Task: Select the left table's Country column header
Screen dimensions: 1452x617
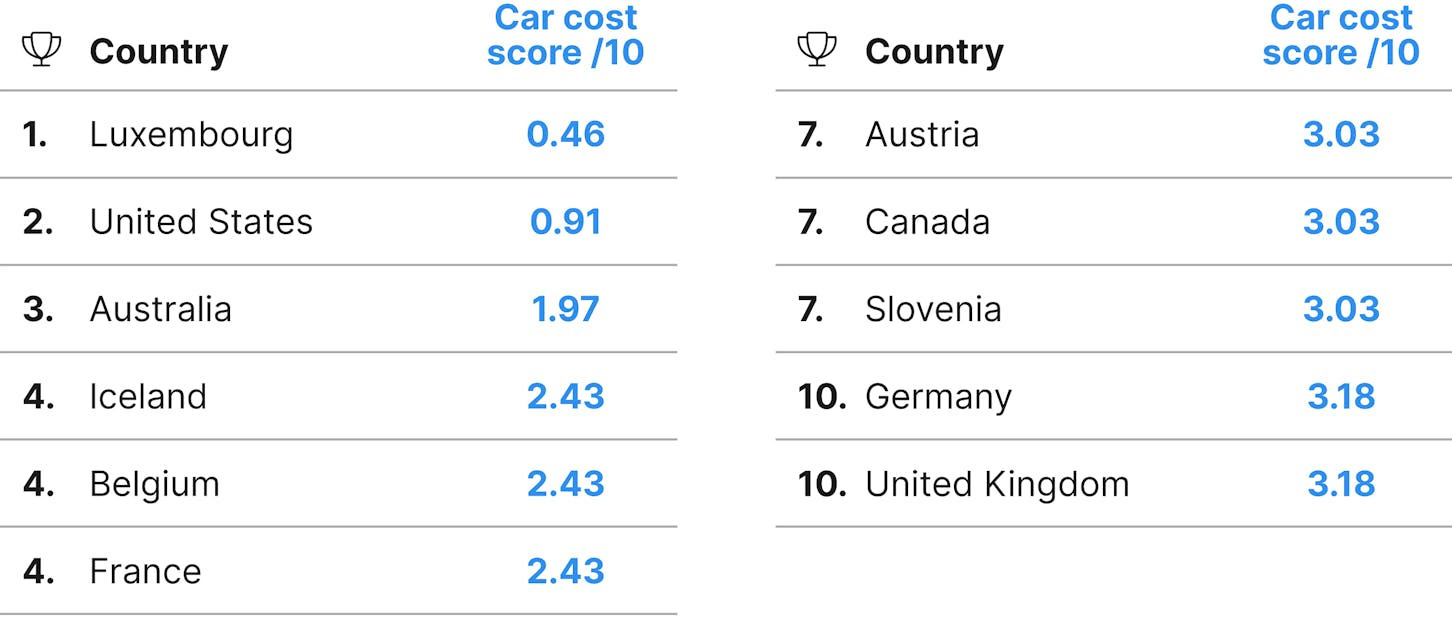Action: pos(159,52)
